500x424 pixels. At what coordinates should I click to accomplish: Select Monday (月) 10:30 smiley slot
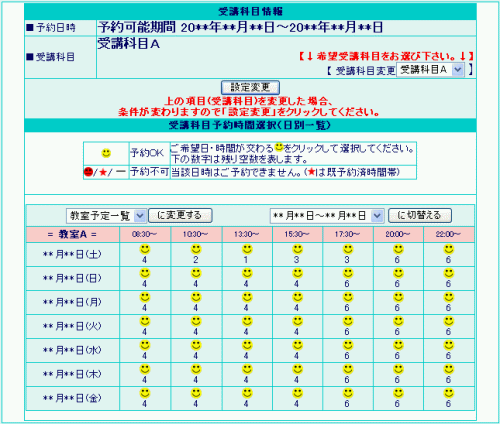(x=196, y=297)
